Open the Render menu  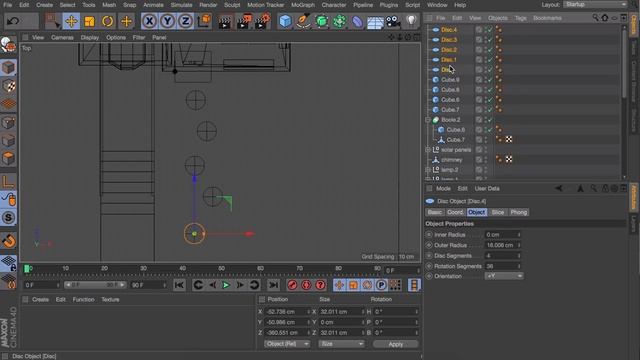tap(208, 5)
